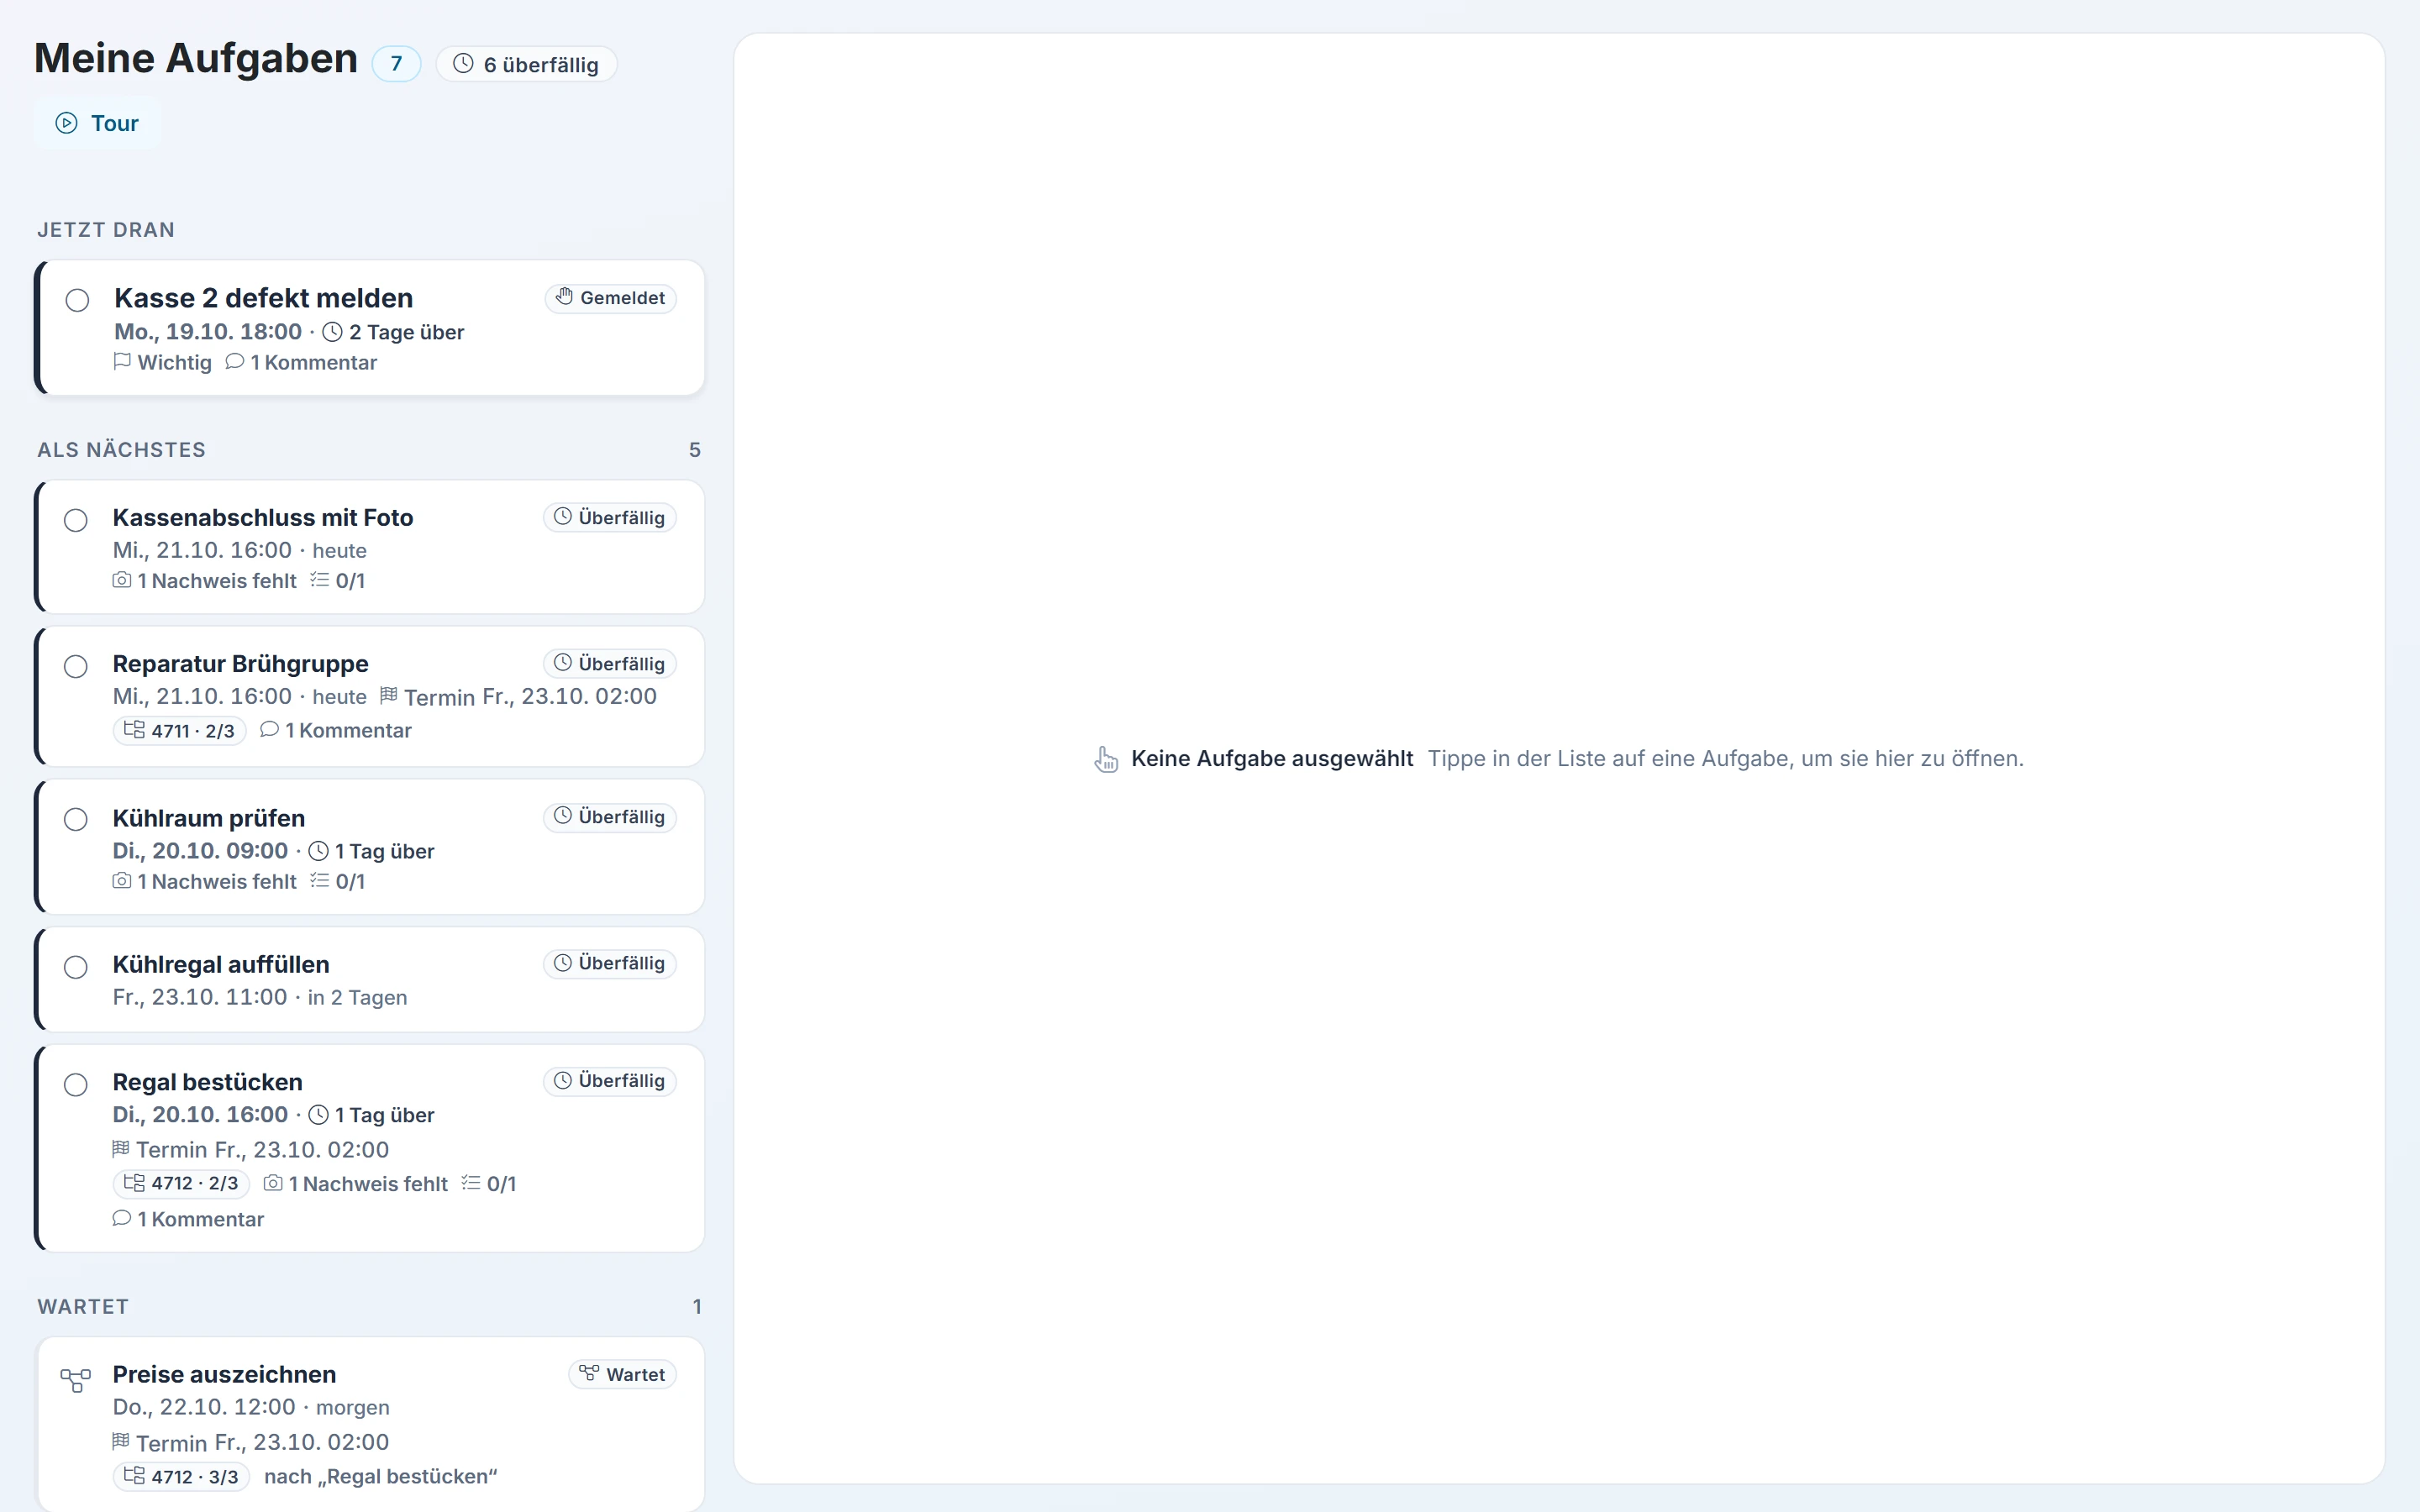The width and height of the screenshot is (2420, 1512).
Task: Click the dependency icon beside Preise auszeichnen
Action: (76, 1380)
